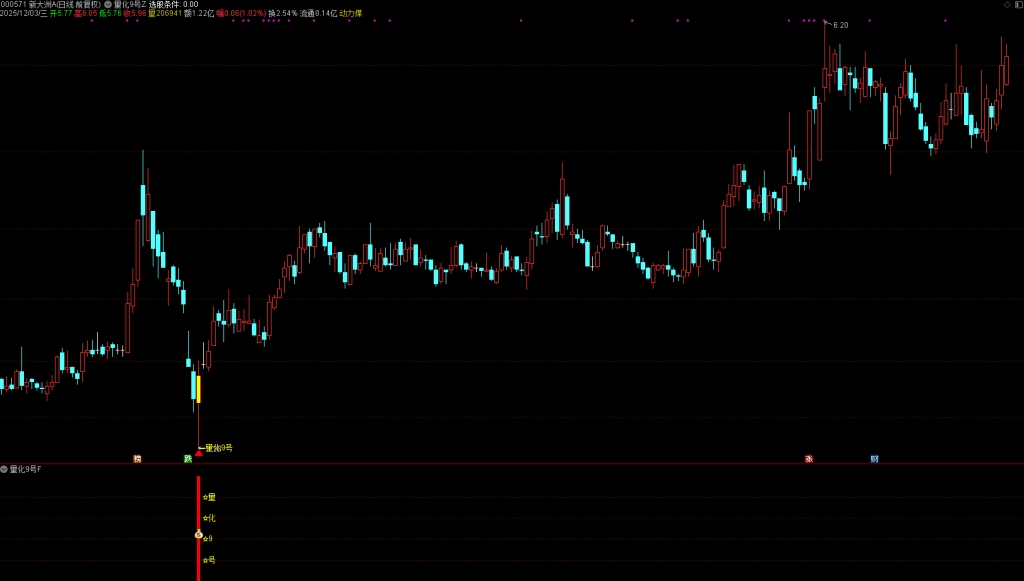Toggle the panel layout icon at top right

(x=1017, y=5)
